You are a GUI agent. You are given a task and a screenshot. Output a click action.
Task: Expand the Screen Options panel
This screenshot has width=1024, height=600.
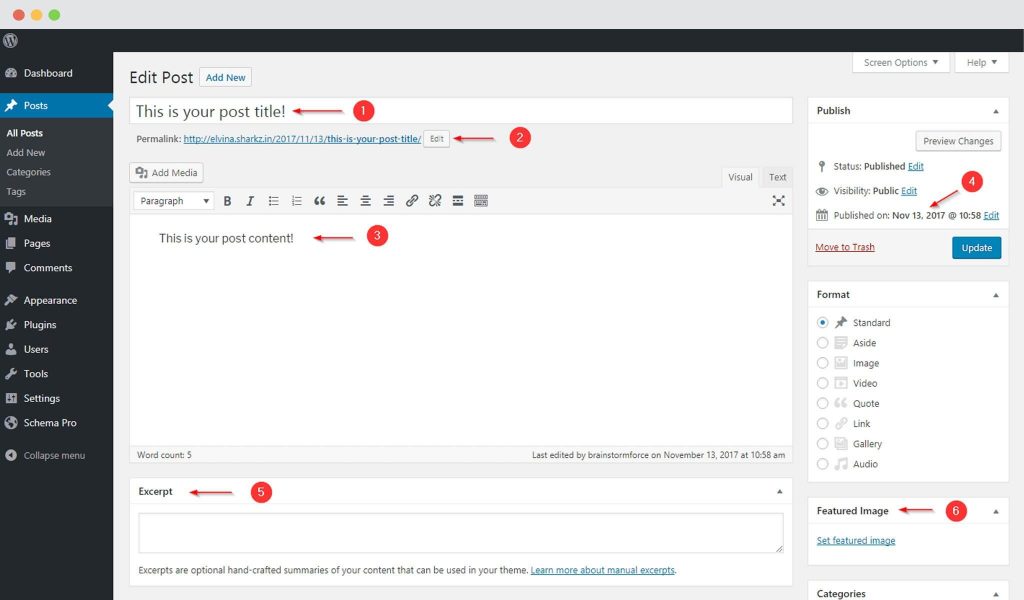click(901, 62)
